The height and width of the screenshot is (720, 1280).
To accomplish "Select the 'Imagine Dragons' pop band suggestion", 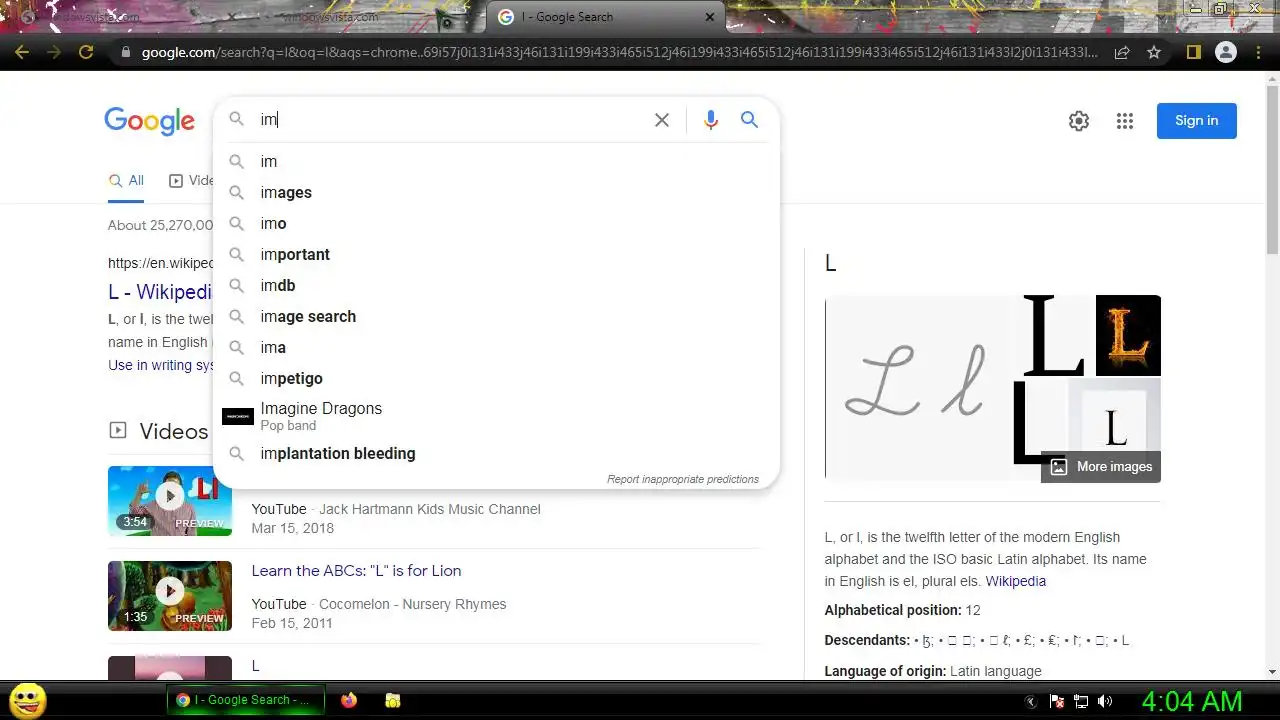I will (x=496, y=416).
